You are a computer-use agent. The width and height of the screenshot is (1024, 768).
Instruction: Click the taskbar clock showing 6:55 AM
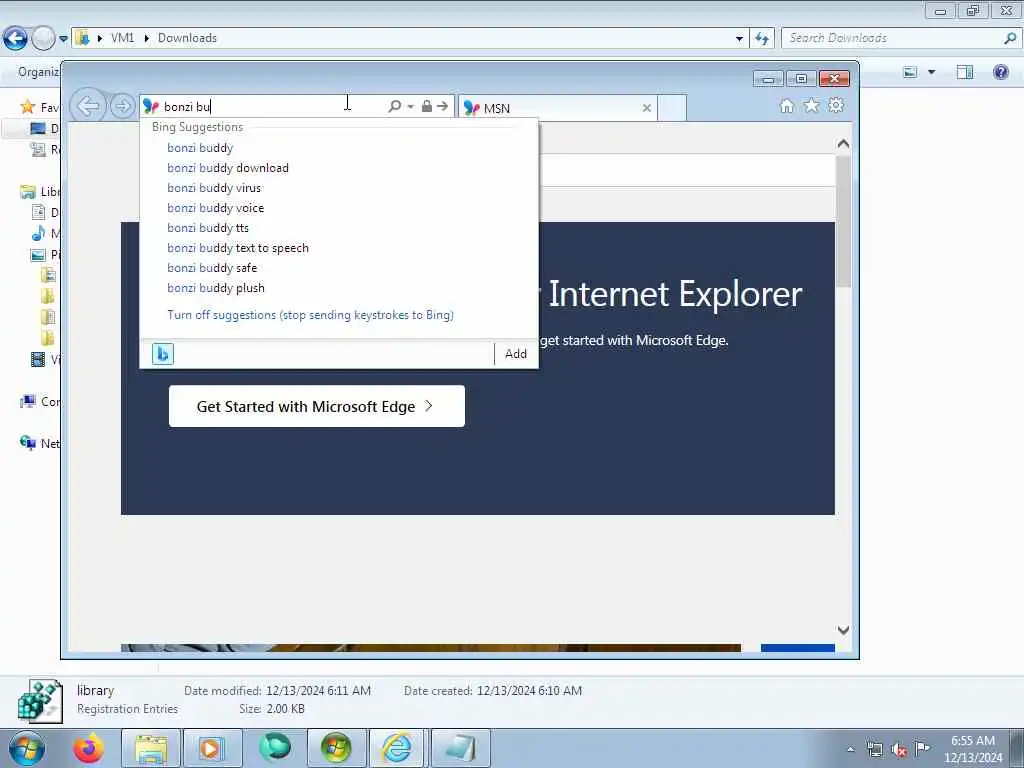972,749
